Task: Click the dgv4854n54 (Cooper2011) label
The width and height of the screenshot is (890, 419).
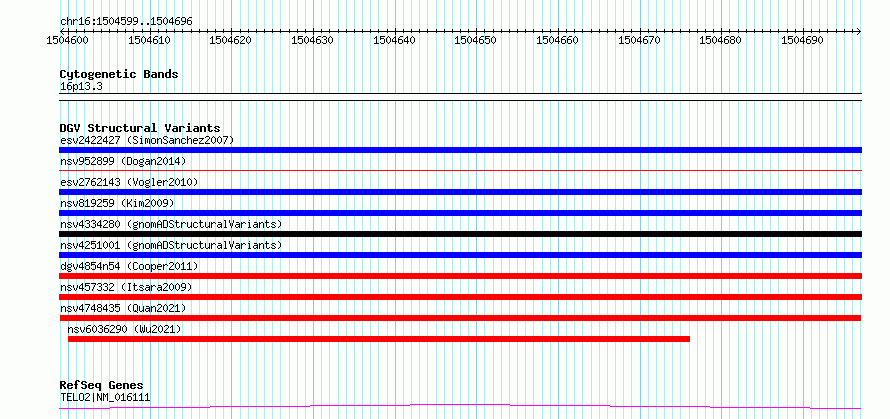Action: click(x=129, y=266)
